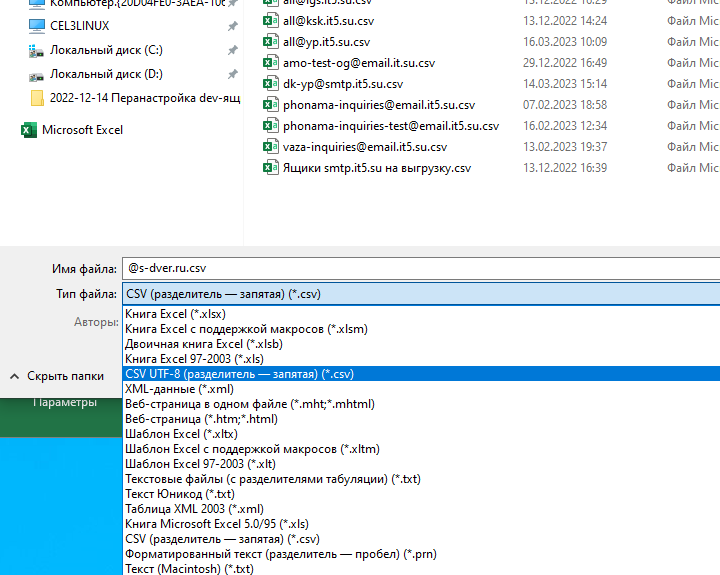Choose Книга Microsoft Excel 5.0/95 (*.xls)
The height and width of the screenshot is (575, 720).
coord(422,524)
